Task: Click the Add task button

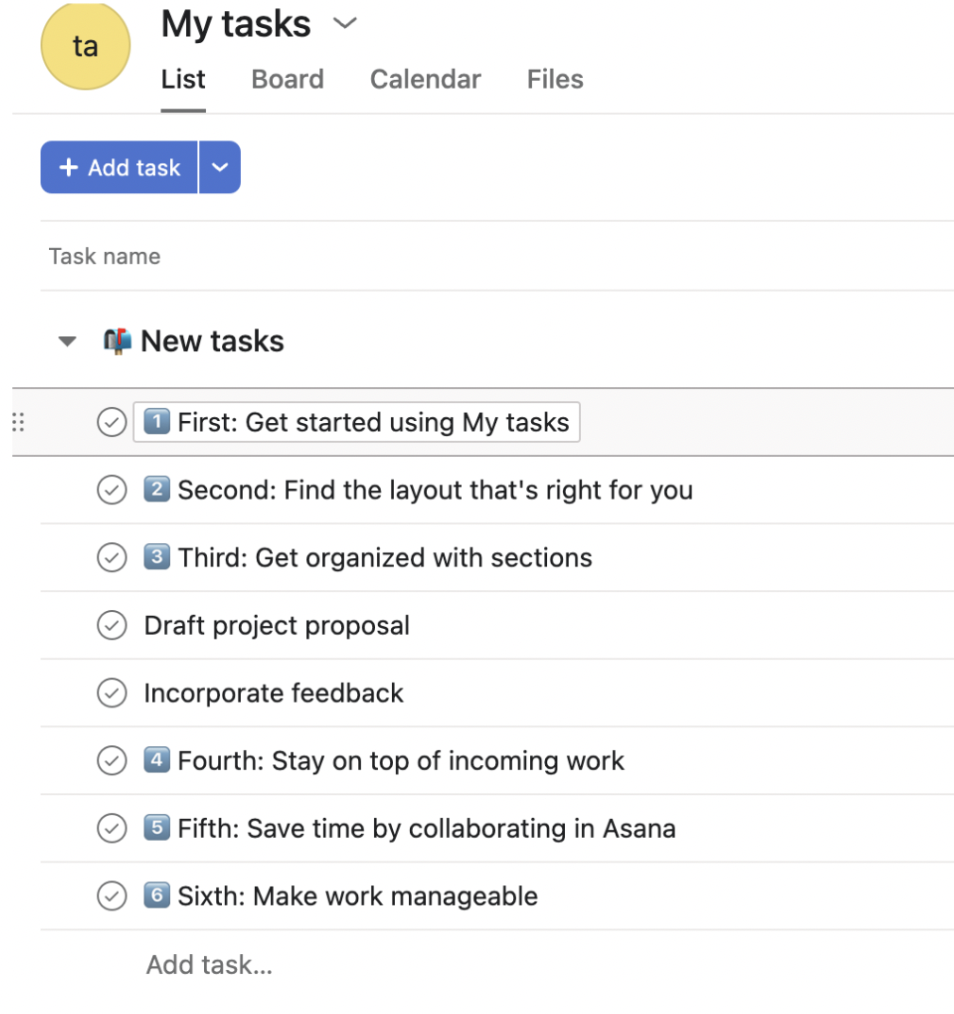Action: click(118, 167)
